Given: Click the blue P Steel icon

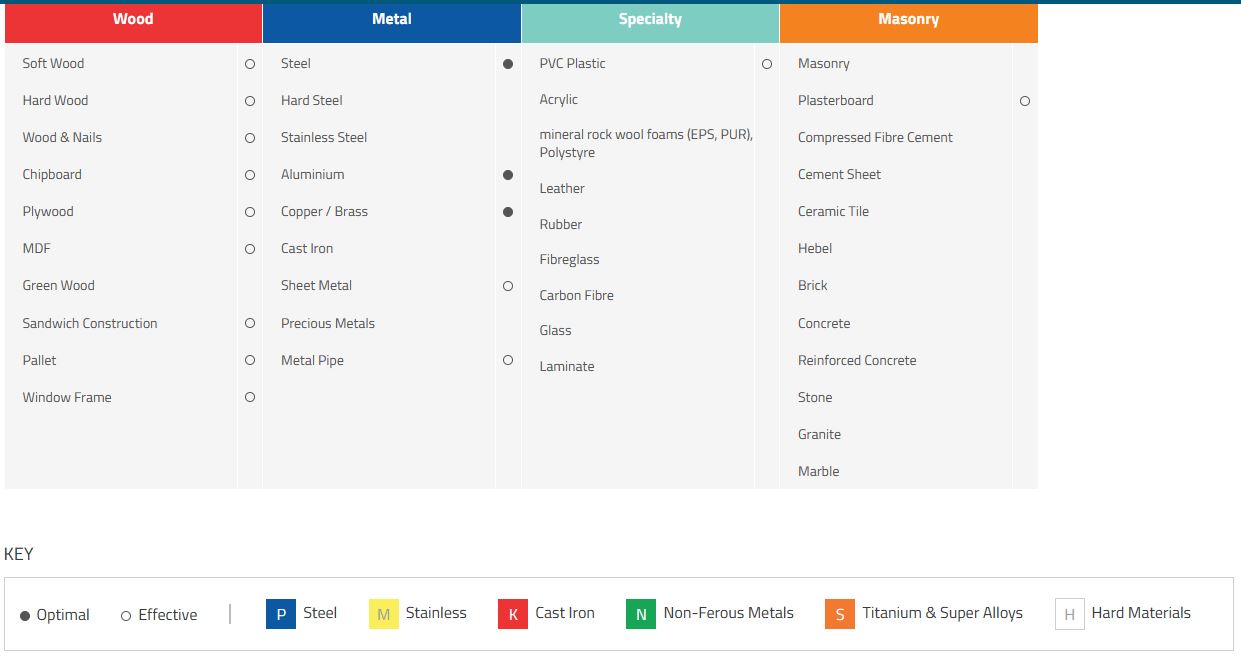Looking at the screenshot, I should tap(281, 614).
